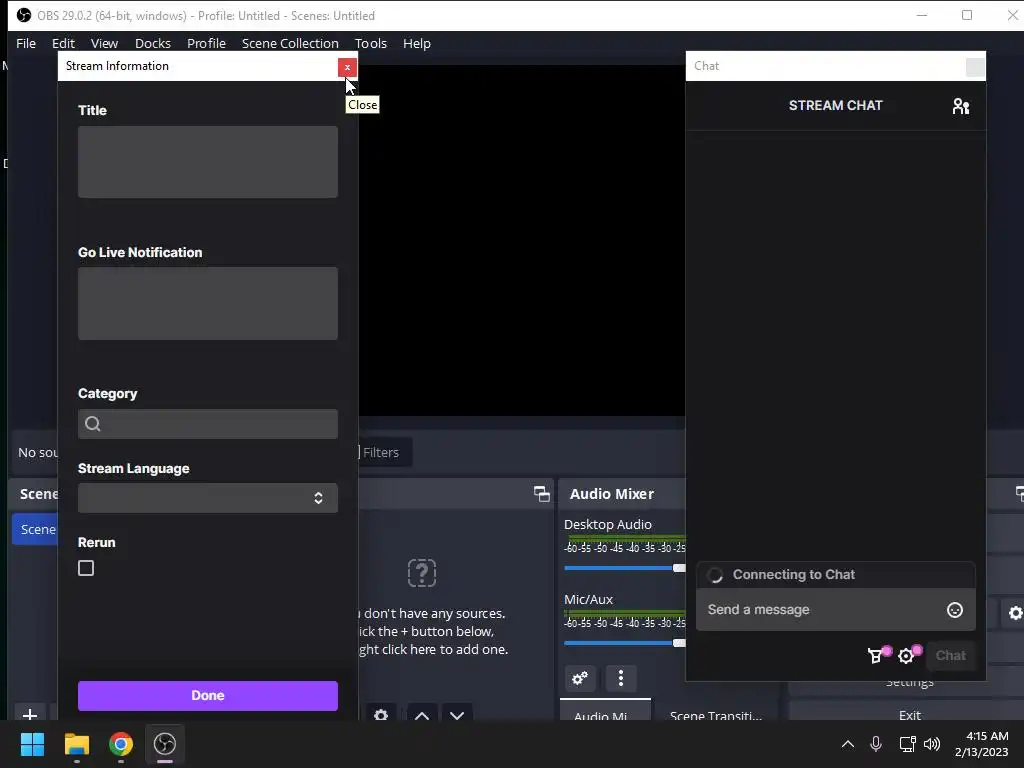Open the Tools menu
Screen dimensions: 1024x768
pos(371,44)
